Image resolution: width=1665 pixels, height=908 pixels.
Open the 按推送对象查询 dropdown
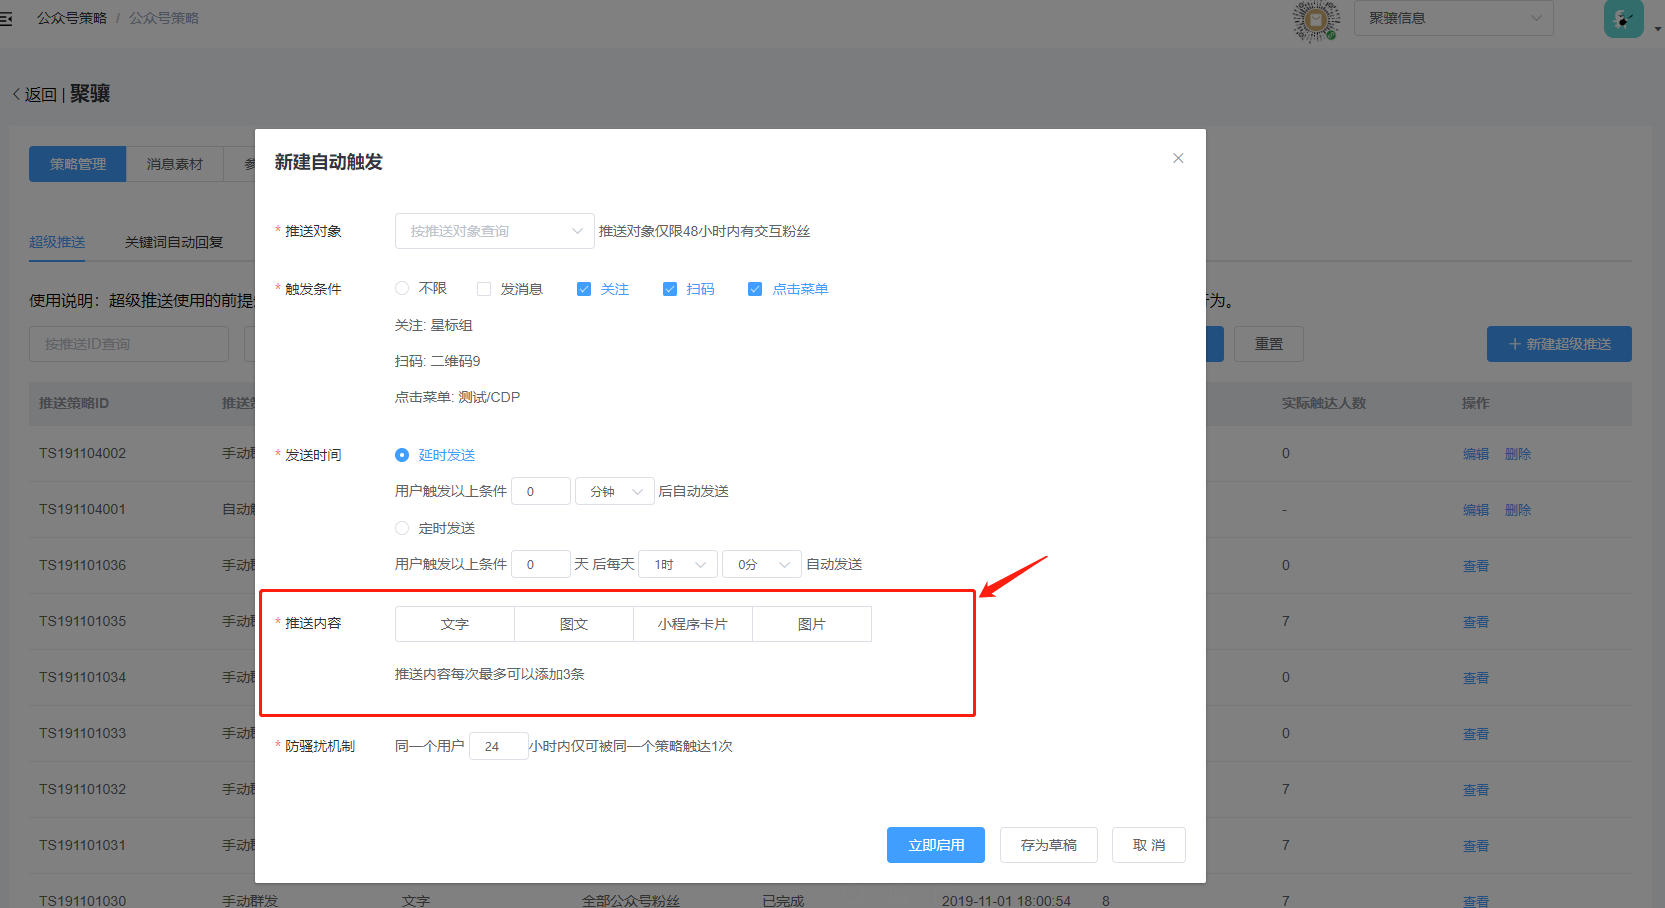click(494, 231)
